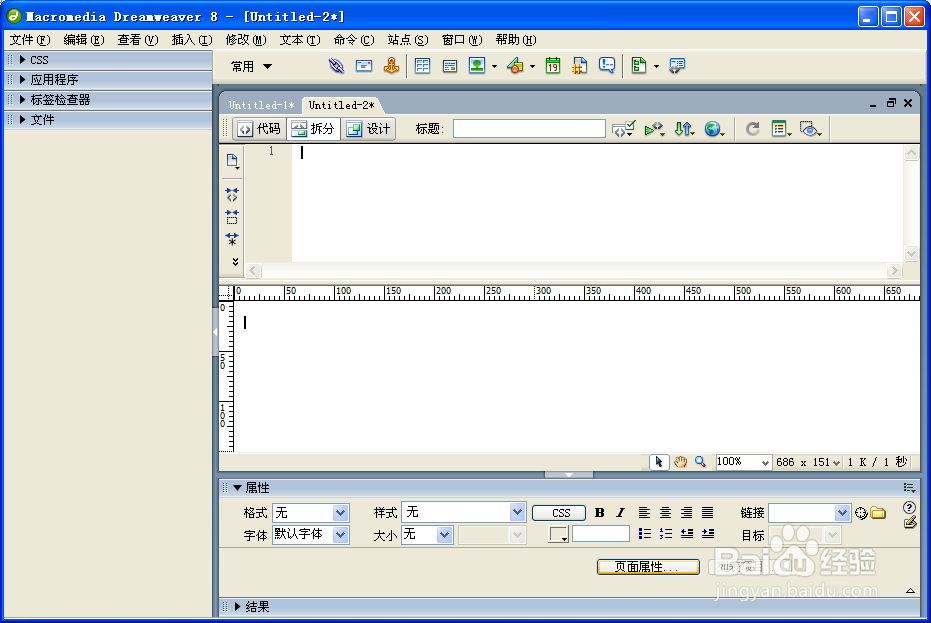Open the 站点(S) menu
The width and height of the screenshot is (931, 623).
(x=407, y=40)
